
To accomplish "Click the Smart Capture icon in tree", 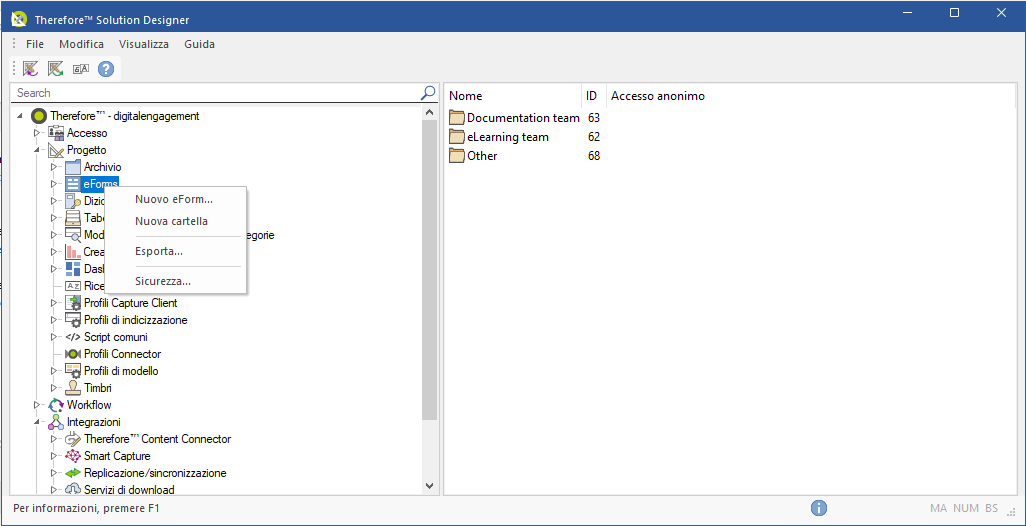I will click(x=73, y=456).
